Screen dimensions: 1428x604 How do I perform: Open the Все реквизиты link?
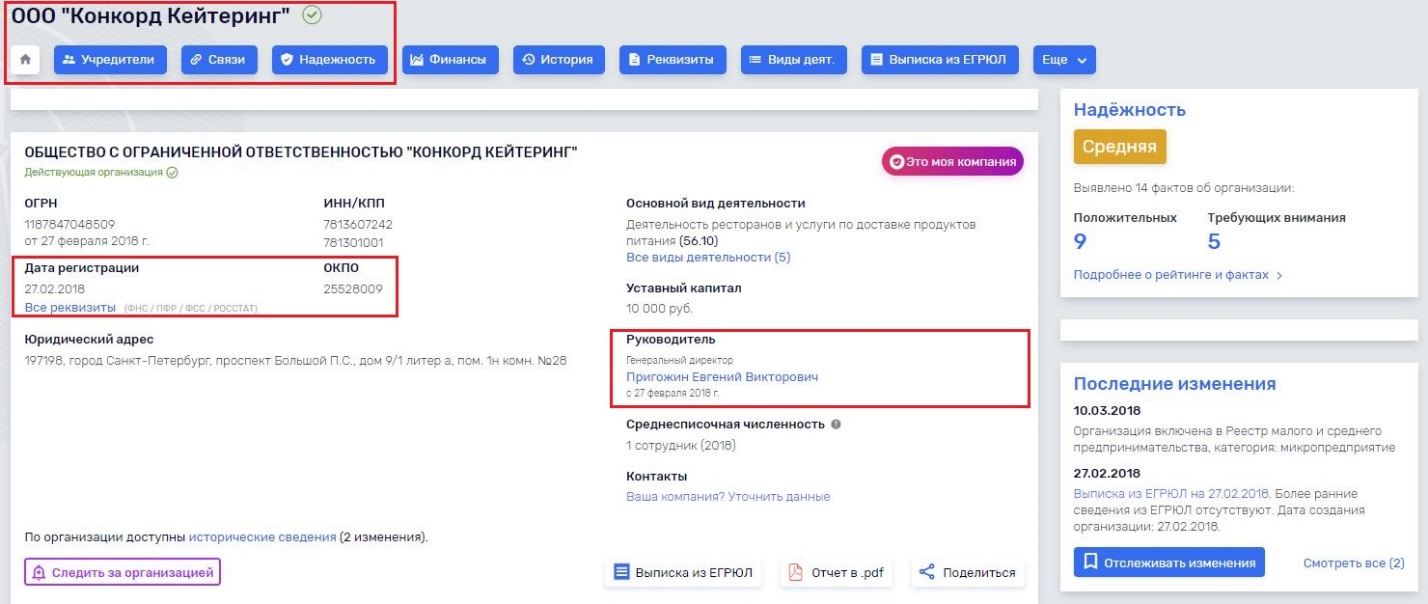click(x=70, y=307)
